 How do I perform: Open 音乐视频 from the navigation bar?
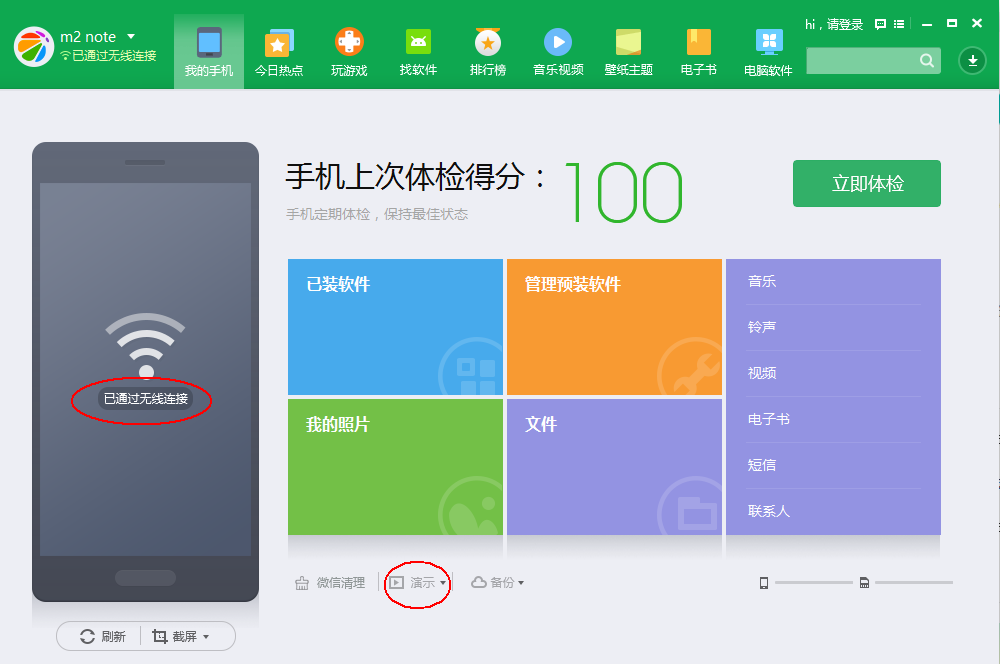(x=558, y=50)
